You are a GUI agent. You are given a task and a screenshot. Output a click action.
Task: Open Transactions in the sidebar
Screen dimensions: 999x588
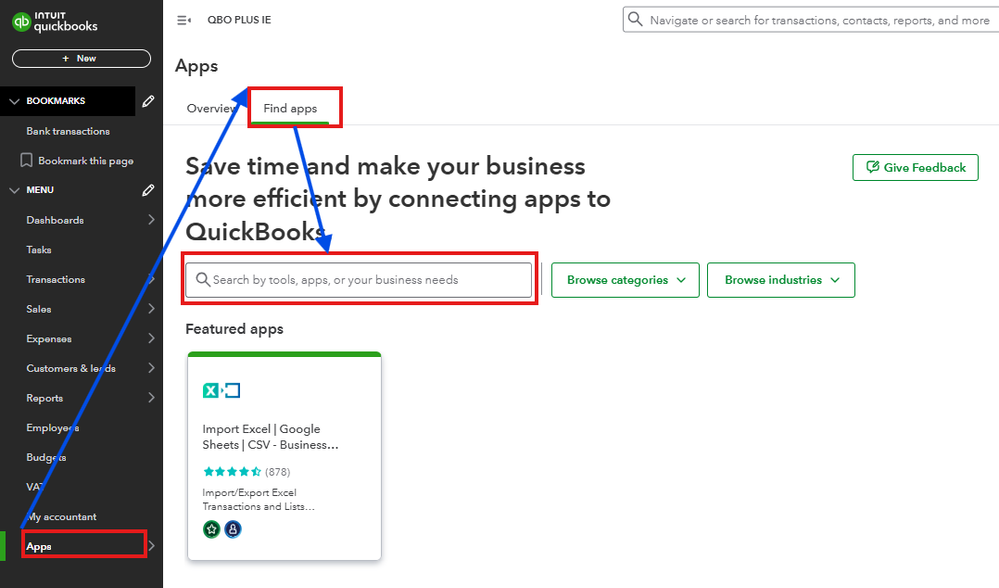tap(55, 280)
